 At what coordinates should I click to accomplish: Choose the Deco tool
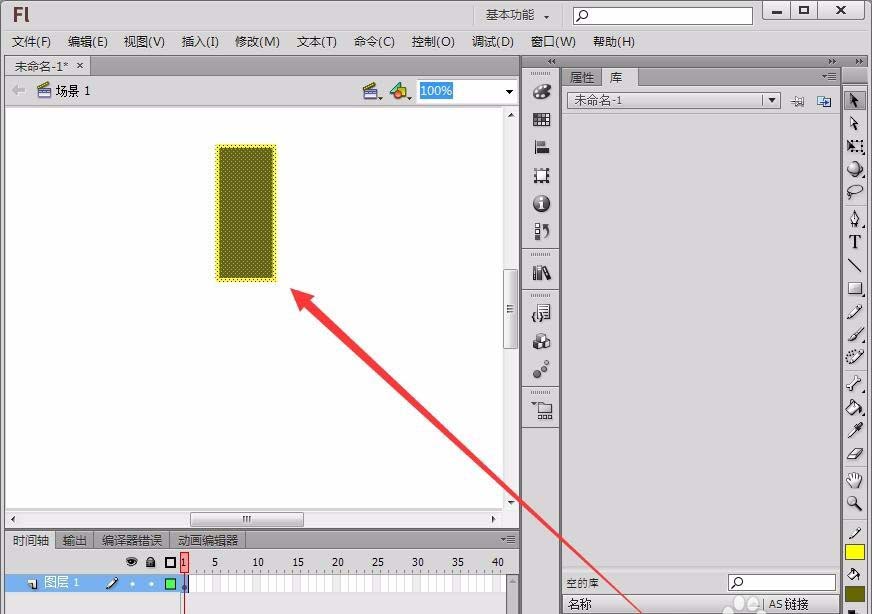(x=855, y=356)
